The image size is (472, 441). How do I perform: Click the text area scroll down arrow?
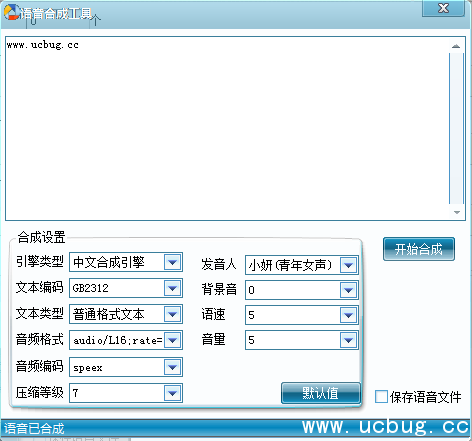pyautogui.click(x=456, y=212)
